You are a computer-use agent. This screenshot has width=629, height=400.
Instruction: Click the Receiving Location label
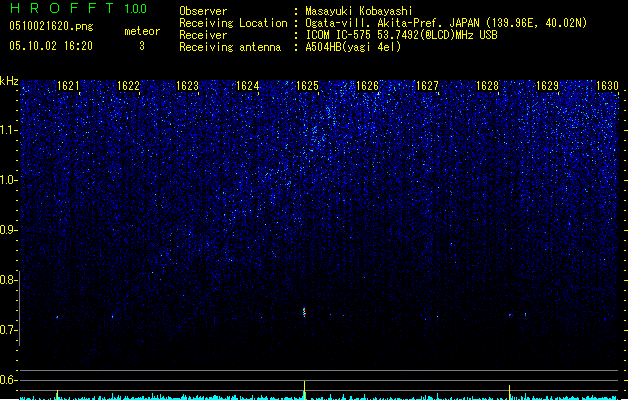(x=233, y=23)
